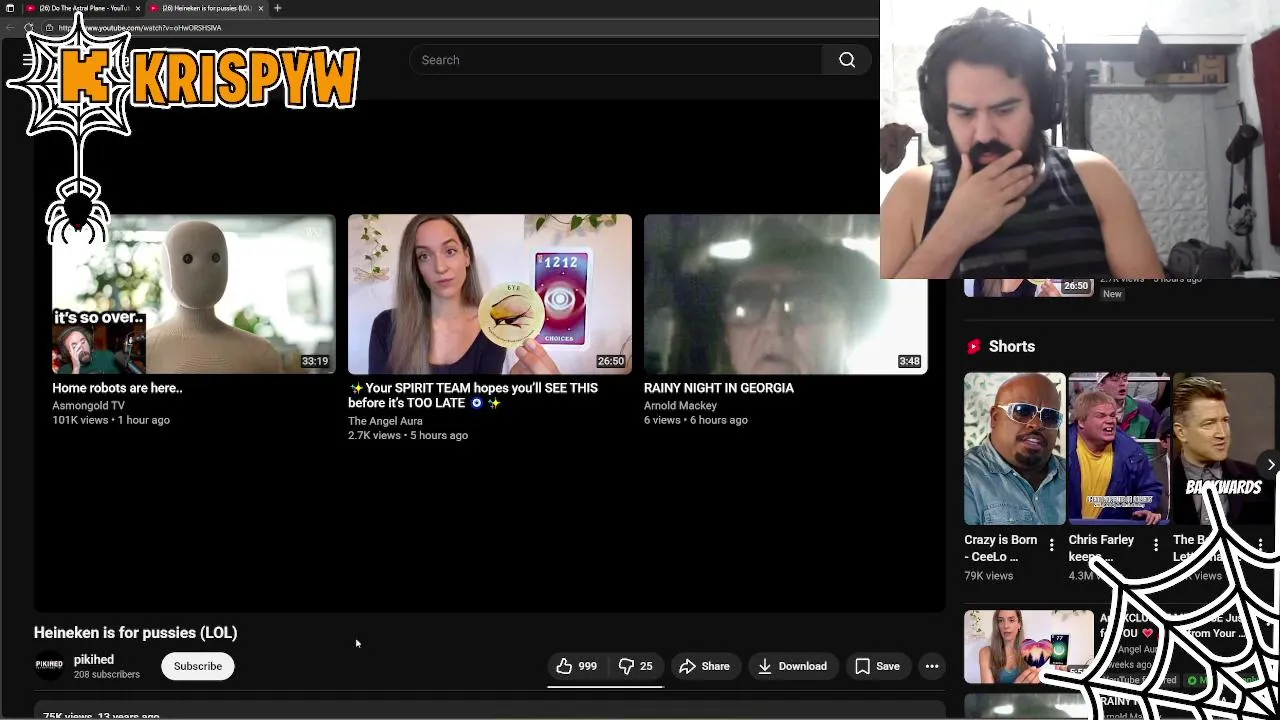
Task: Open the 'RAINY NIGHT IN GEORGIA' title link
Action: (719, 388)
